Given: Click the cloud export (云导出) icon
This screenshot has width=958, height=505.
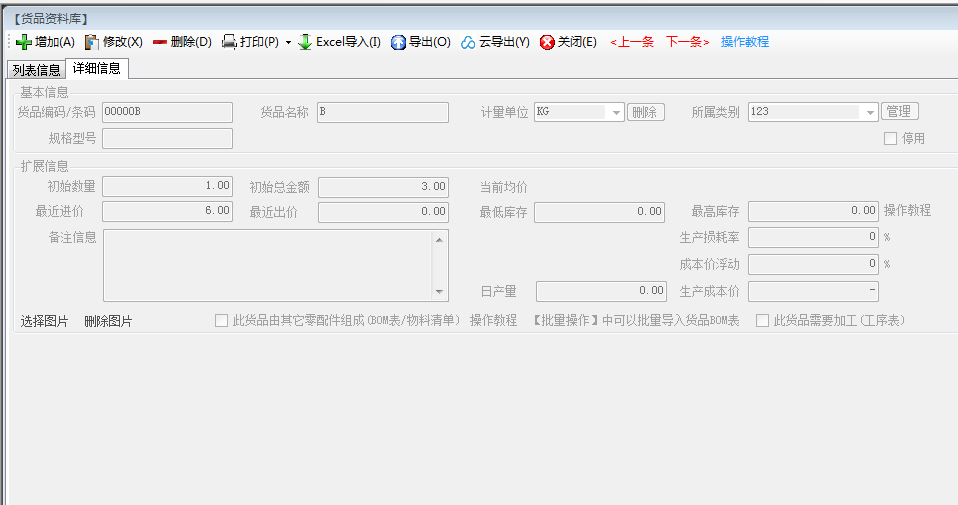Looking at the screenshot, I should pyautogui.click(x=468, y=42).
